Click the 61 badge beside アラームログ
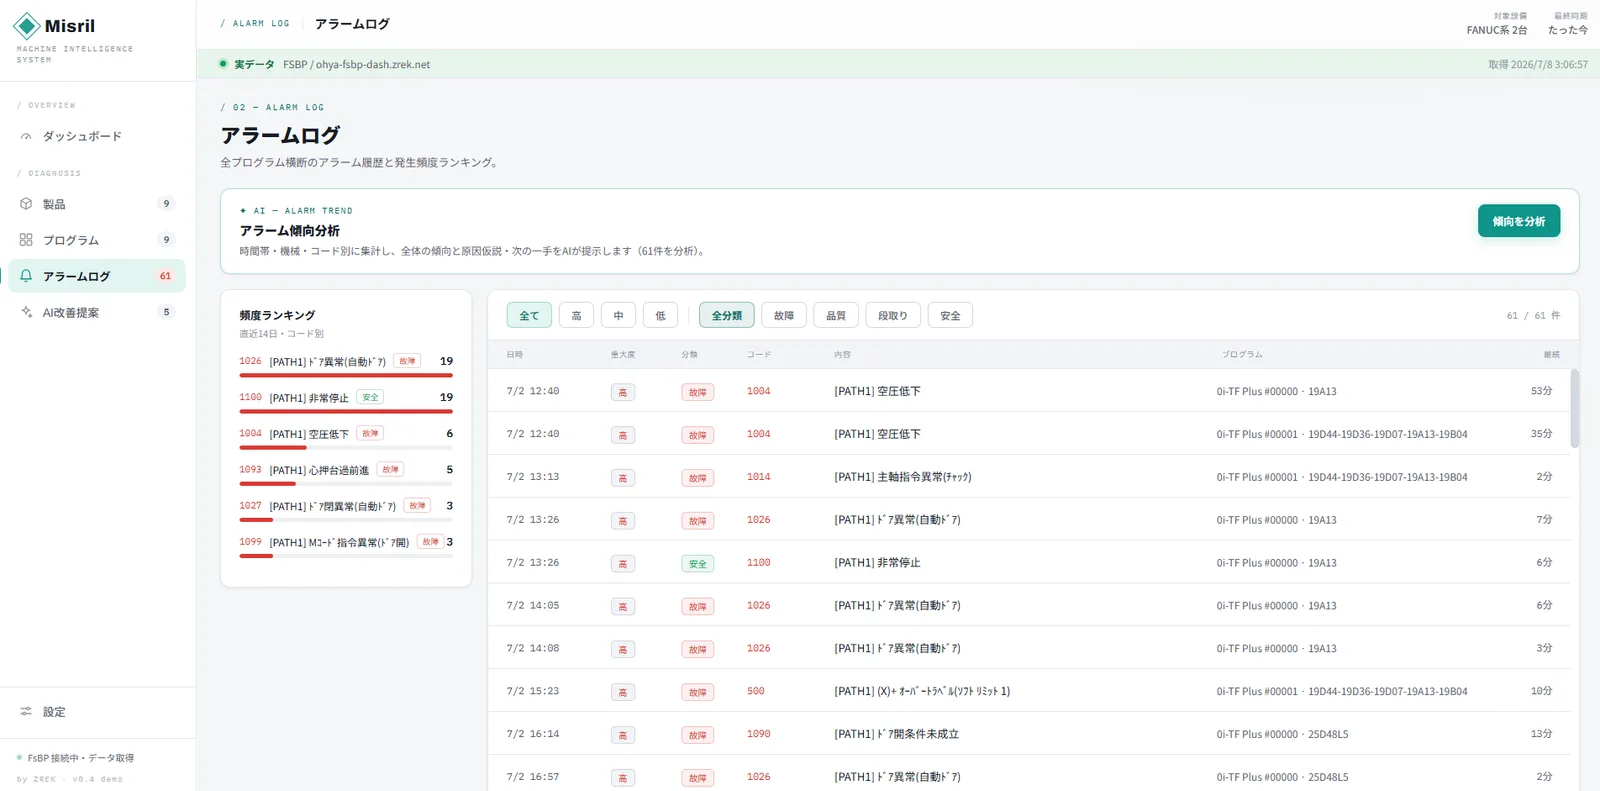 166,276
